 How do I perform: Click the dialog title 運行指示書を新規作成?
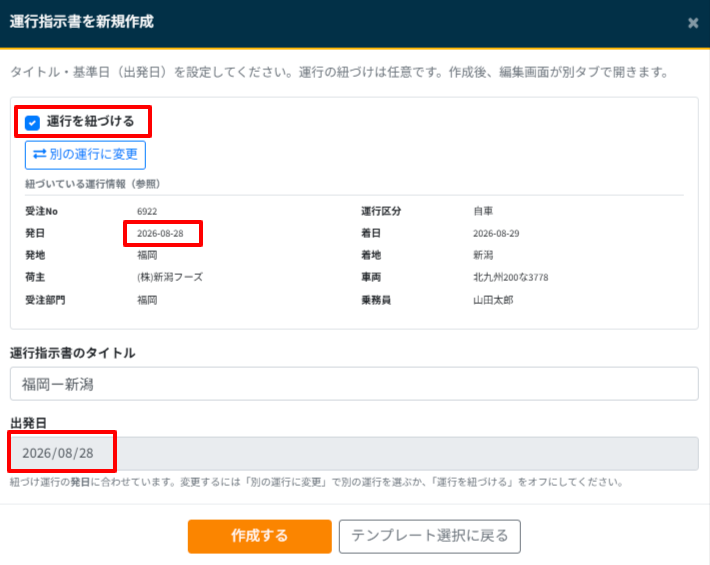(82, 21)
